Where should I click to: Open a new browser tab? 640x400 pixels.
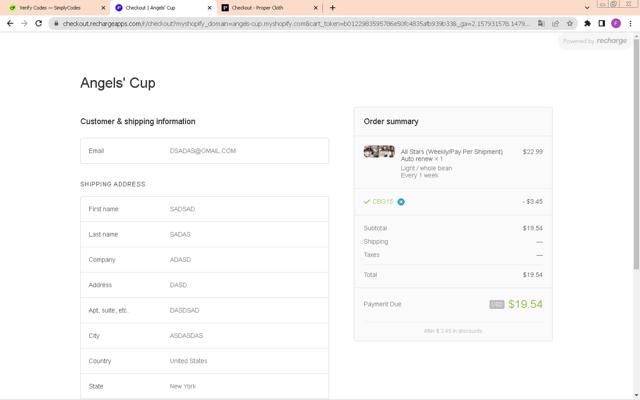coord(332,8)
